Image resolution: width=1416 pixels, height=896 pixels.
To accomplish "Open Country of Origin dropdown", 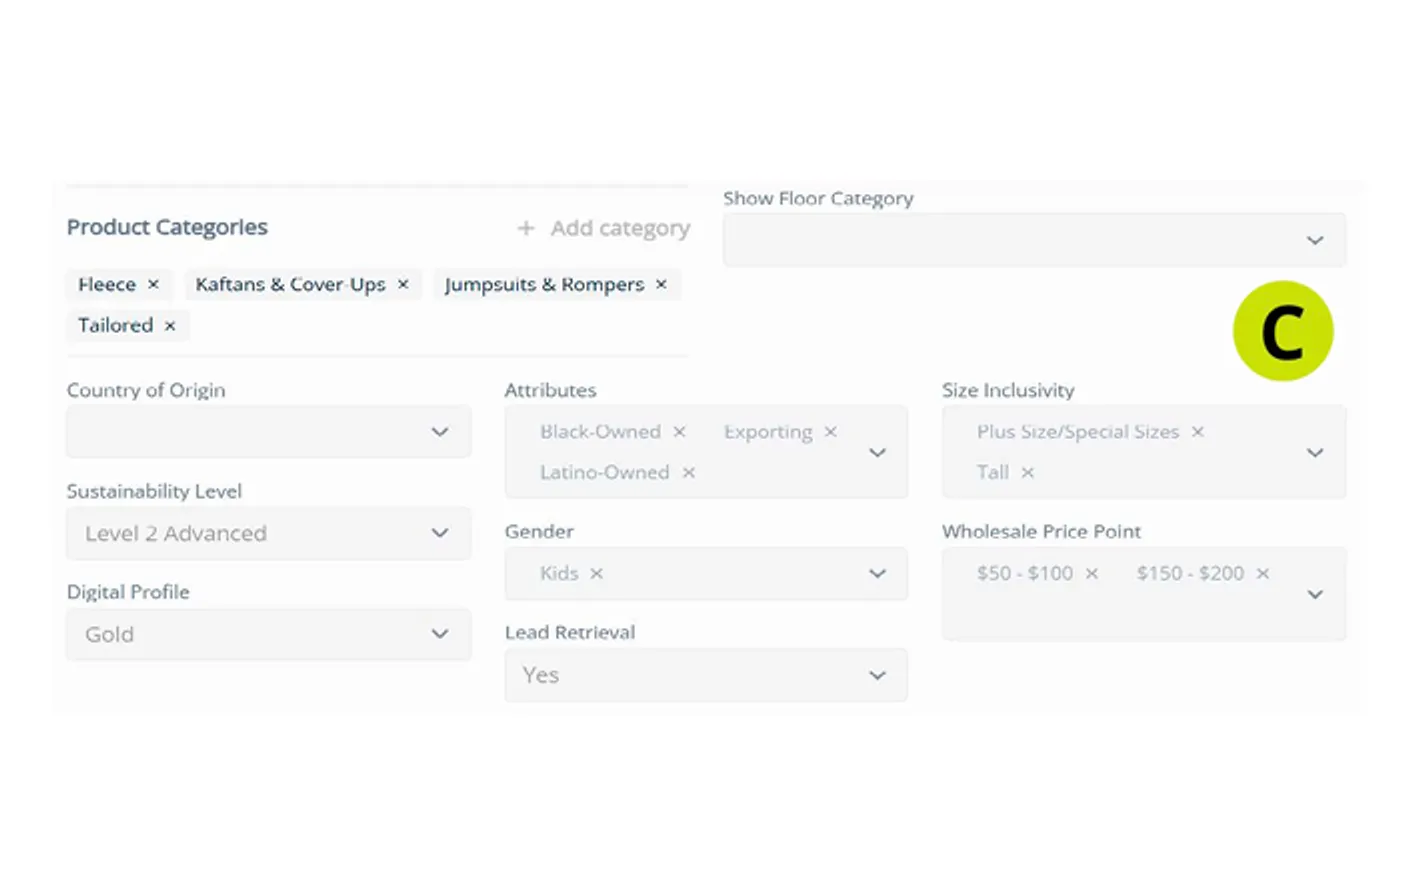I will (x=268, y=432).
